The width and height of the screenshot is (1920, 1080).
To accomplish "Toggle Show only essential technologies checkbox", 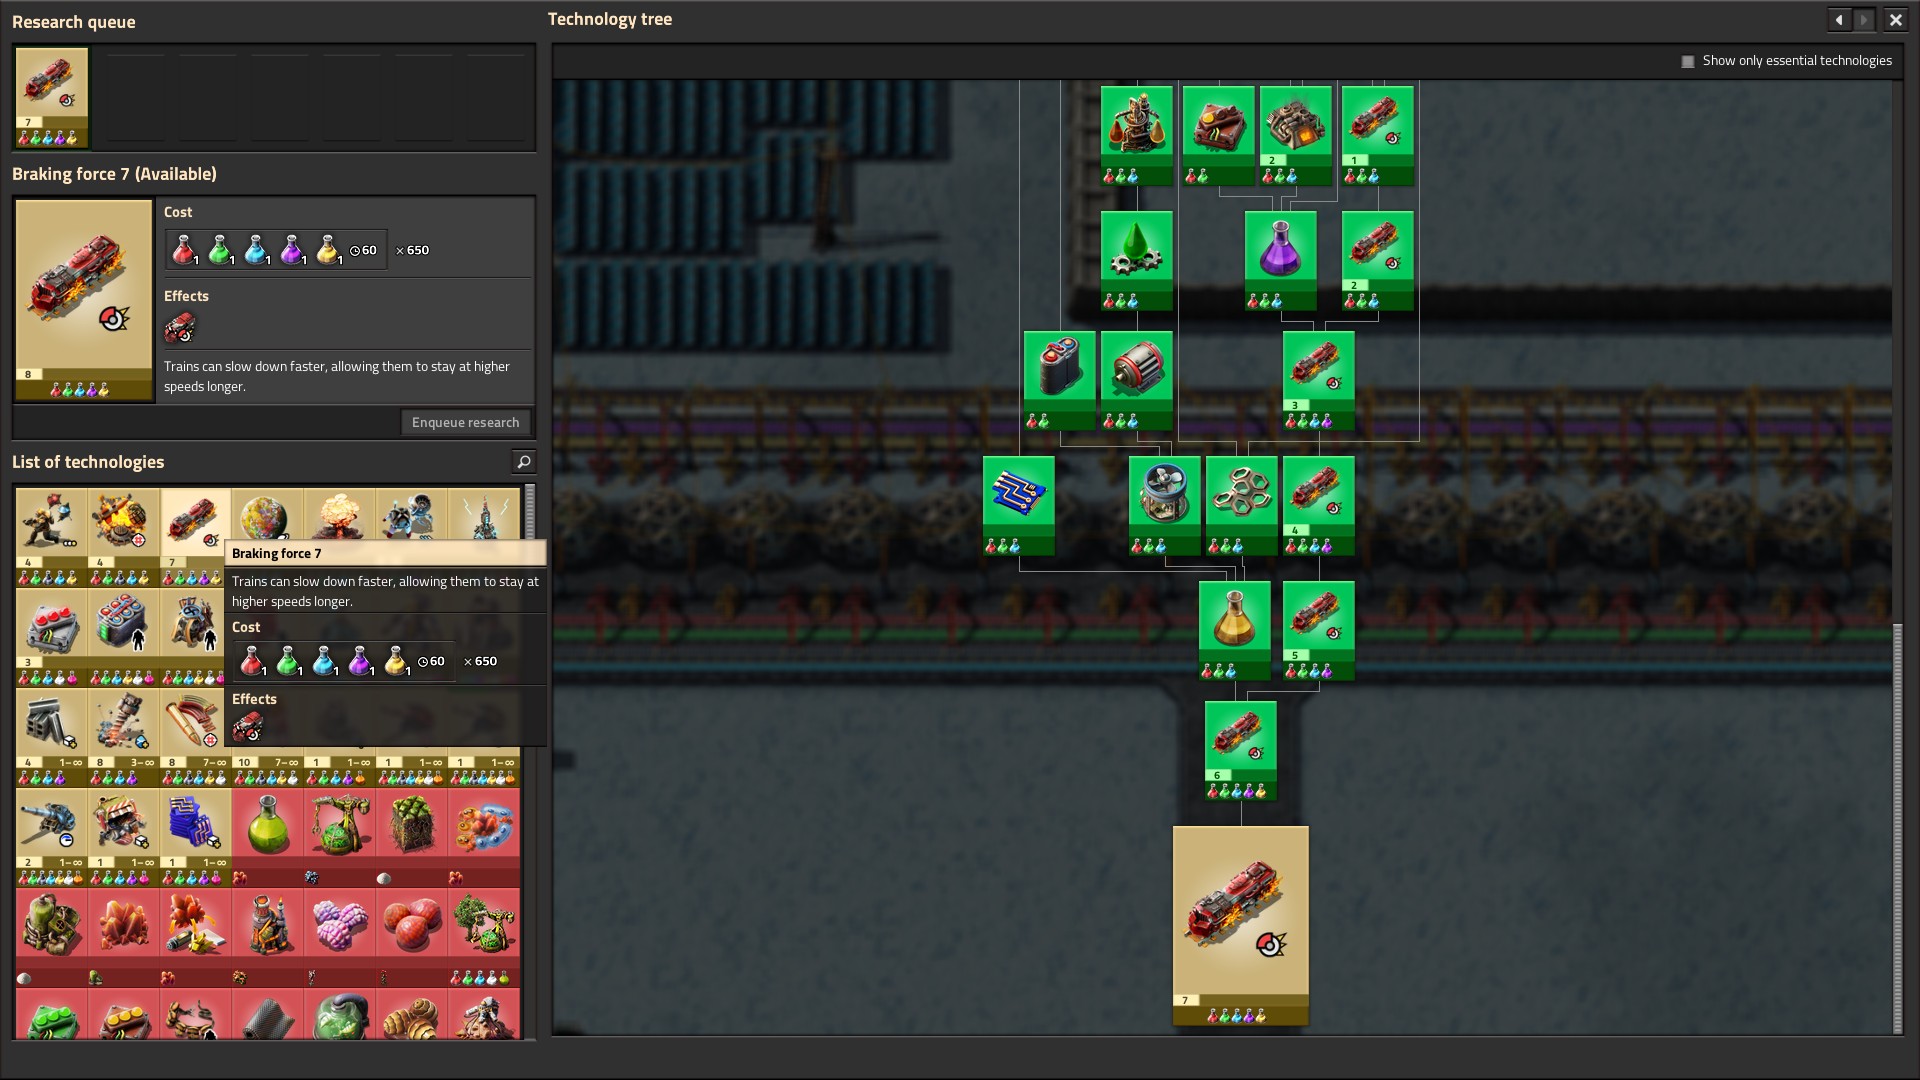I will [x=1688, y=61].
